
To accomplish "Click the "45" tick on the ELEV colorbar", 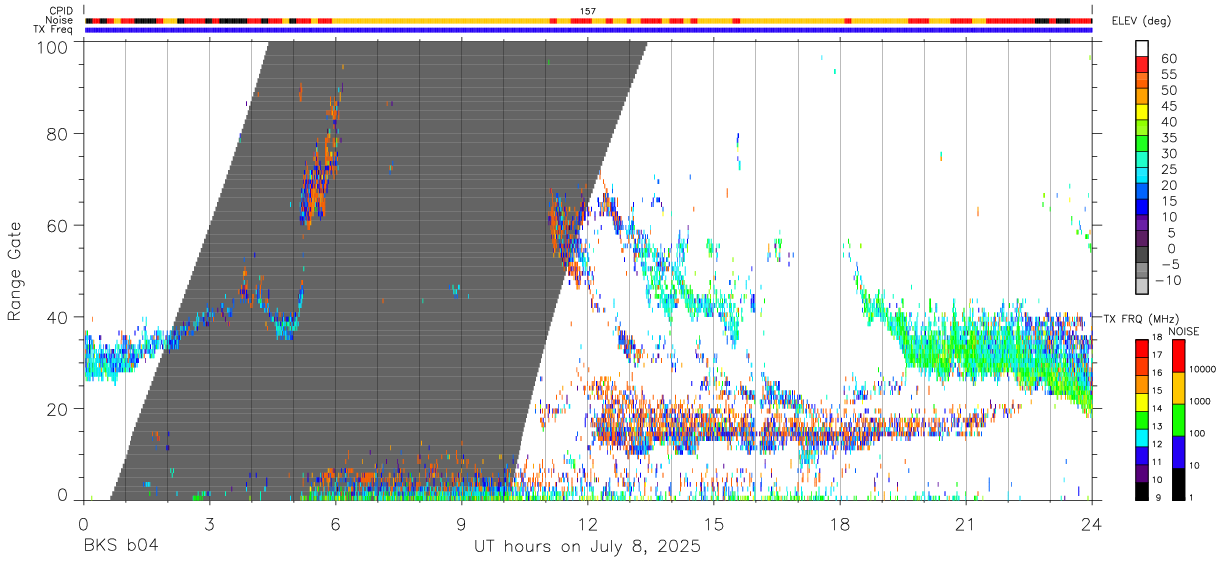I will (1168, 106).
